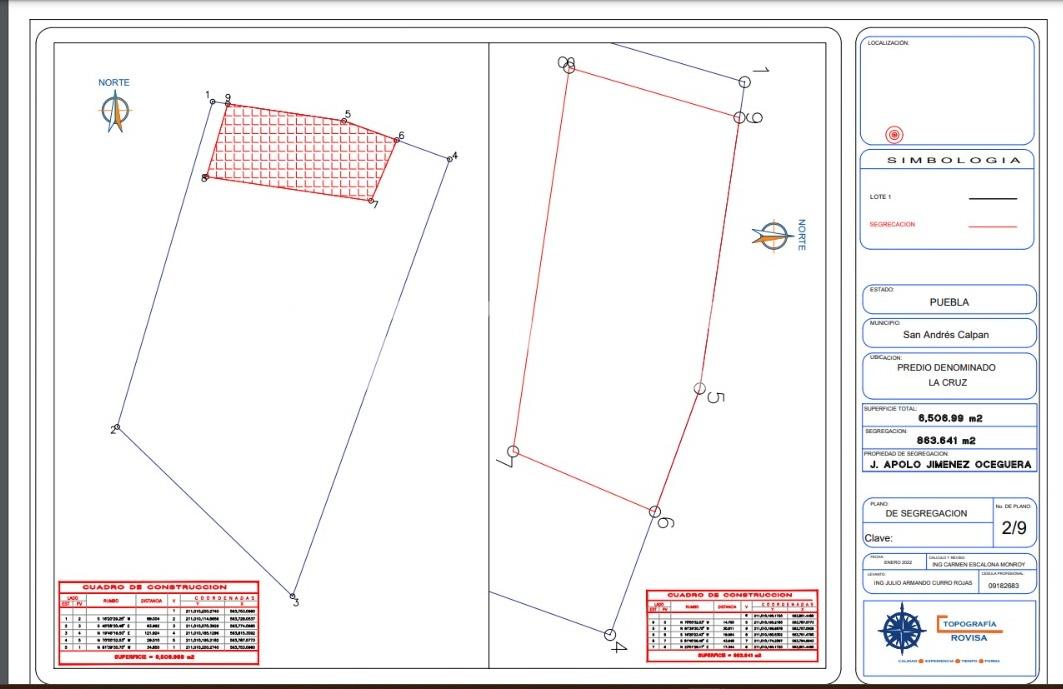The height and width of the screenshot is (689, 1063).
Task: Select the Clave field in the title block
Action: [927, 538]
